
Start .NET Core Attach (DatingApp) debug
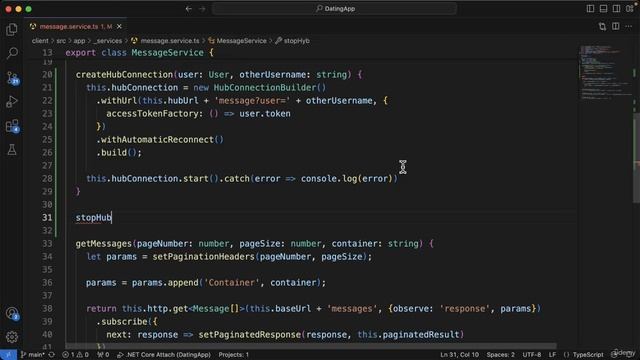(164, 355)
